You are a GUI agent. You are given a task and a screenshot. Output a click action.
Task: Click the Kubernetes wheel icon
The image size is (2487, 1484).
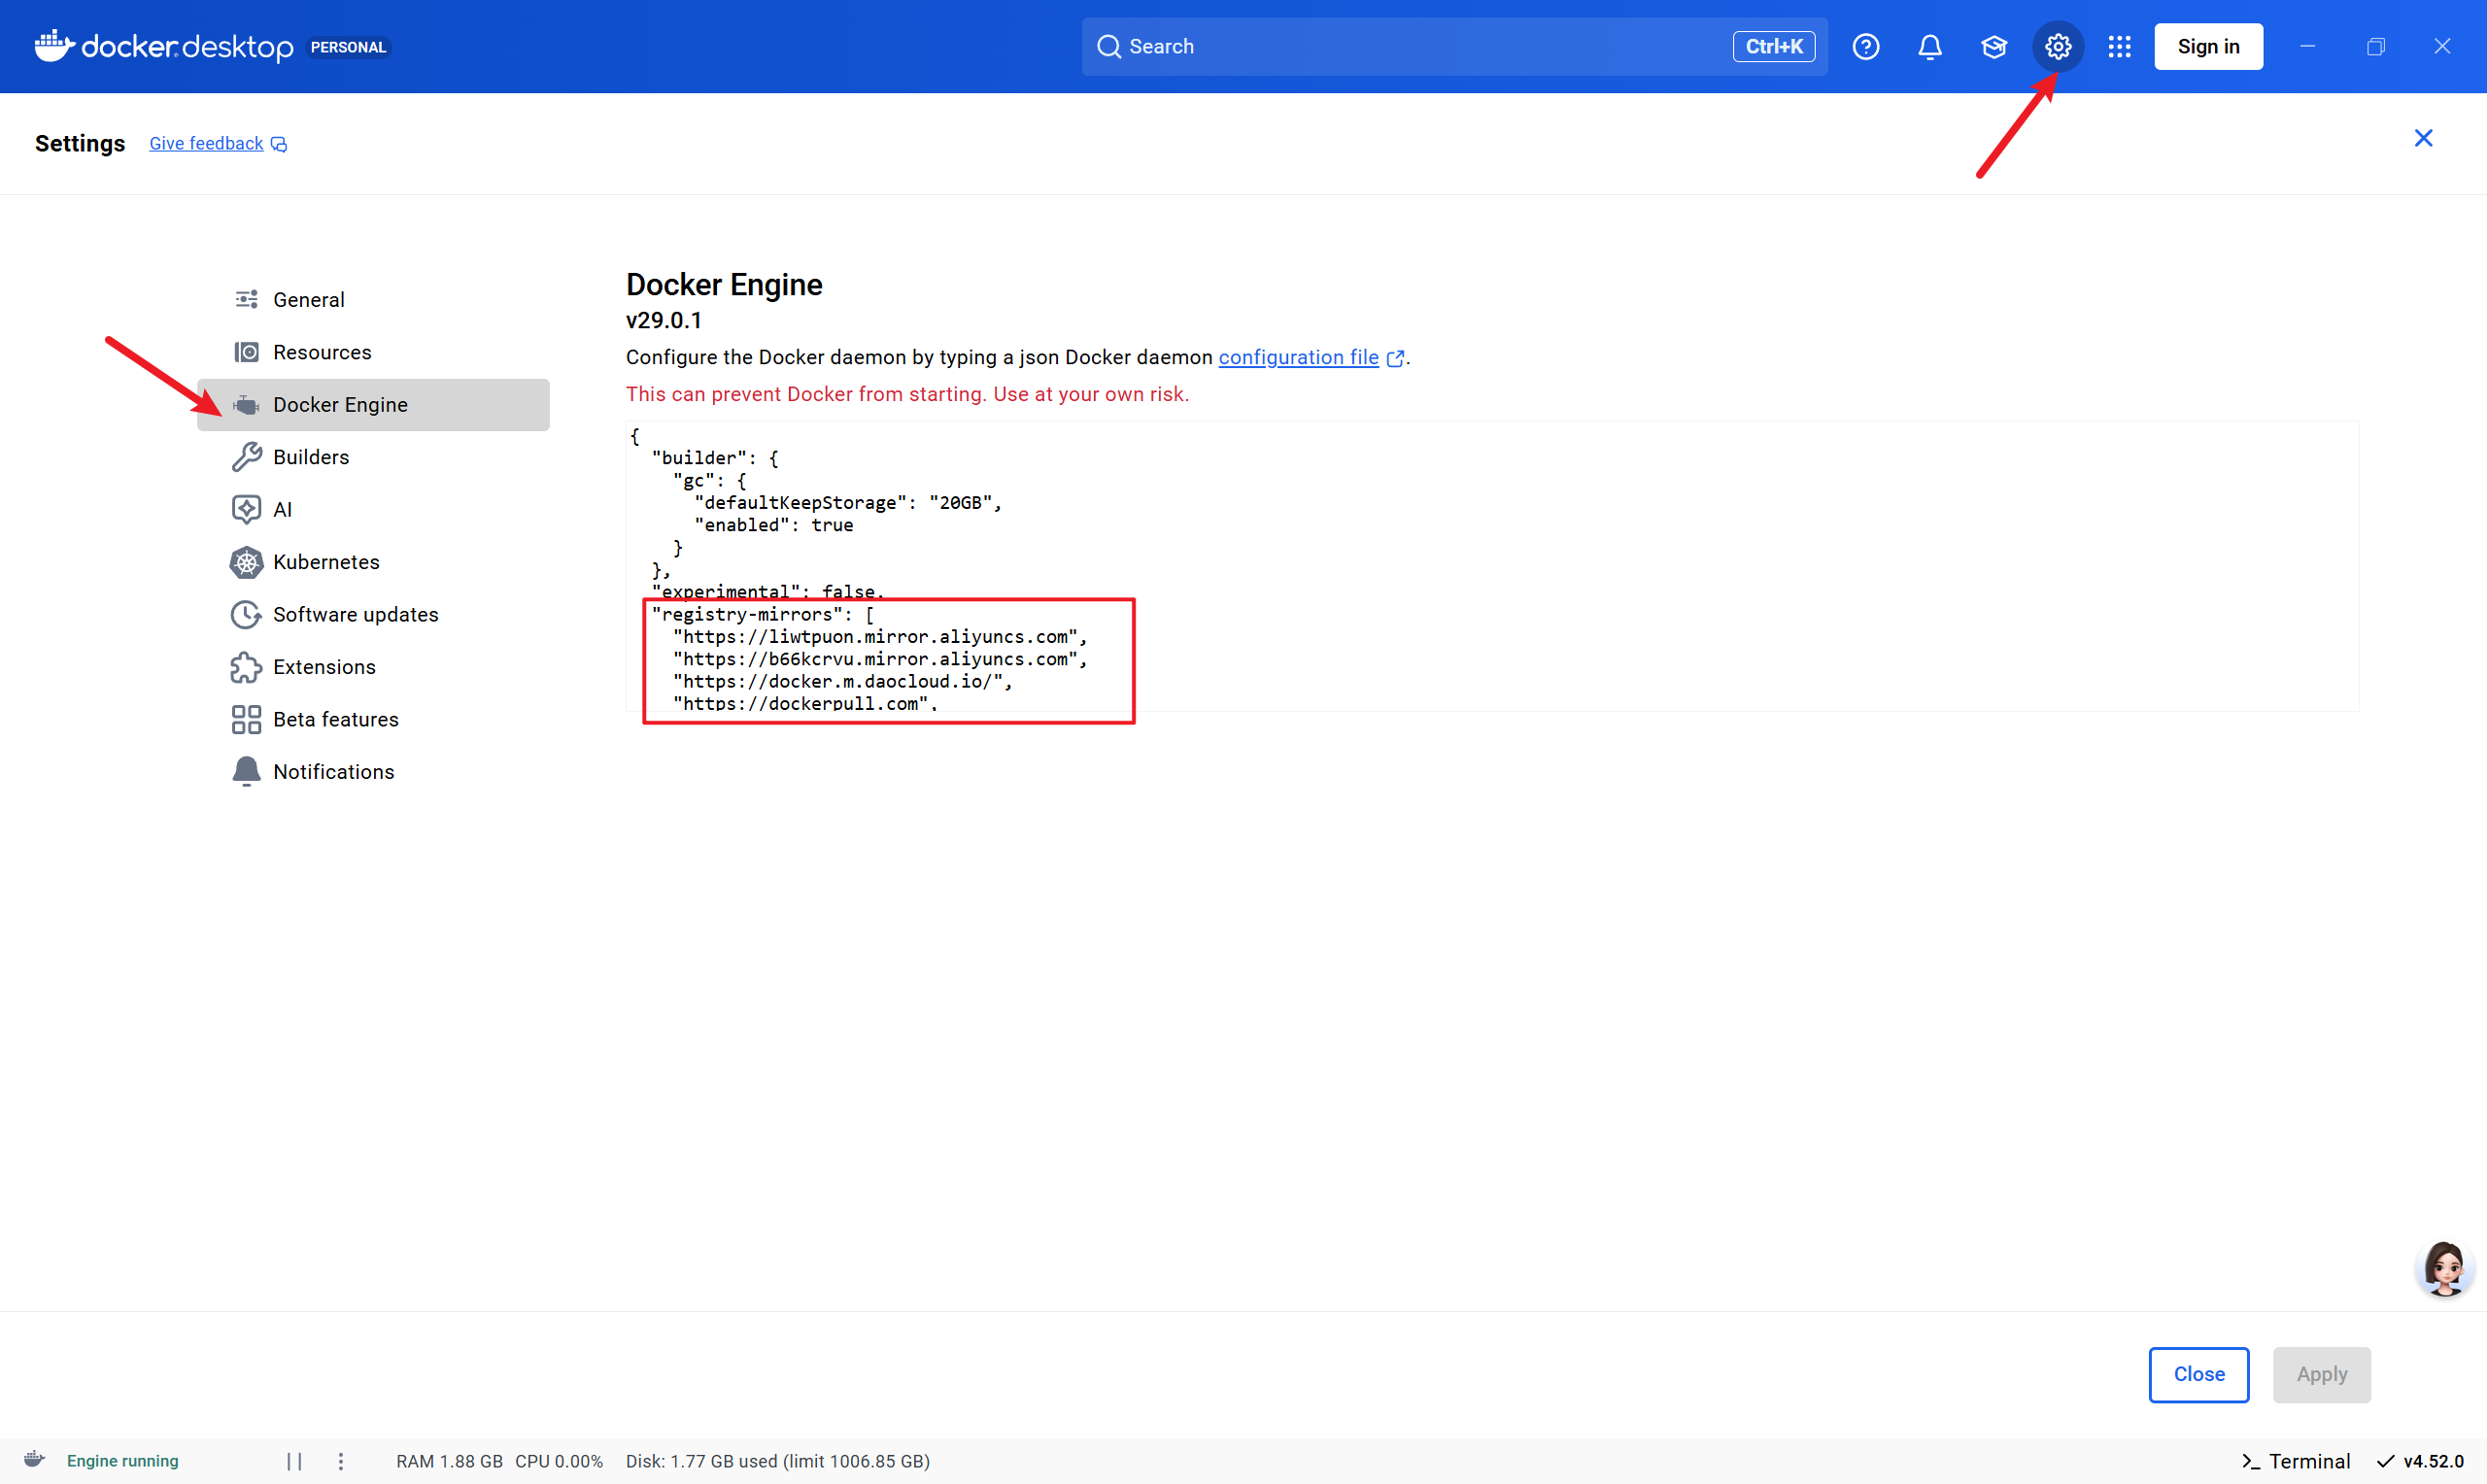tap(247, 562)
